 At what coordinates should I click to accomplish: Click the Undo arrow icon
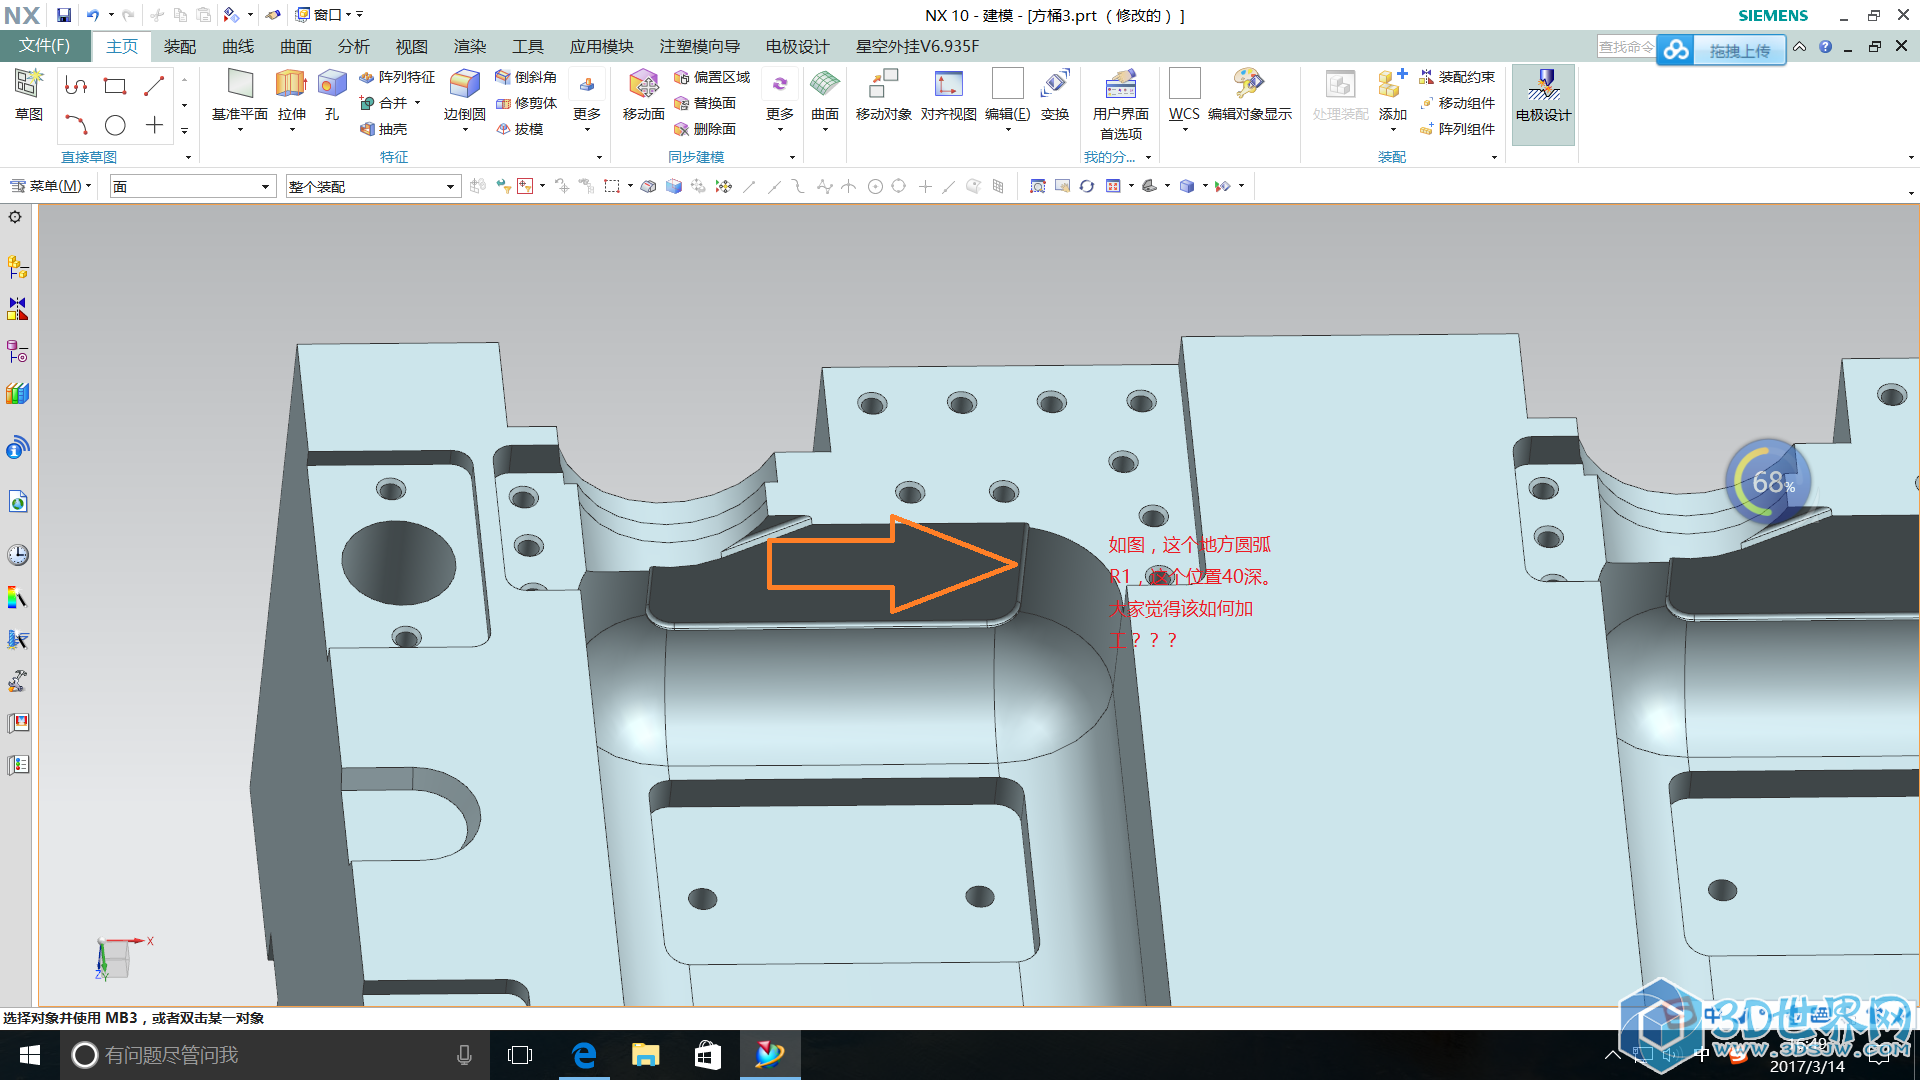click(93, 15)
